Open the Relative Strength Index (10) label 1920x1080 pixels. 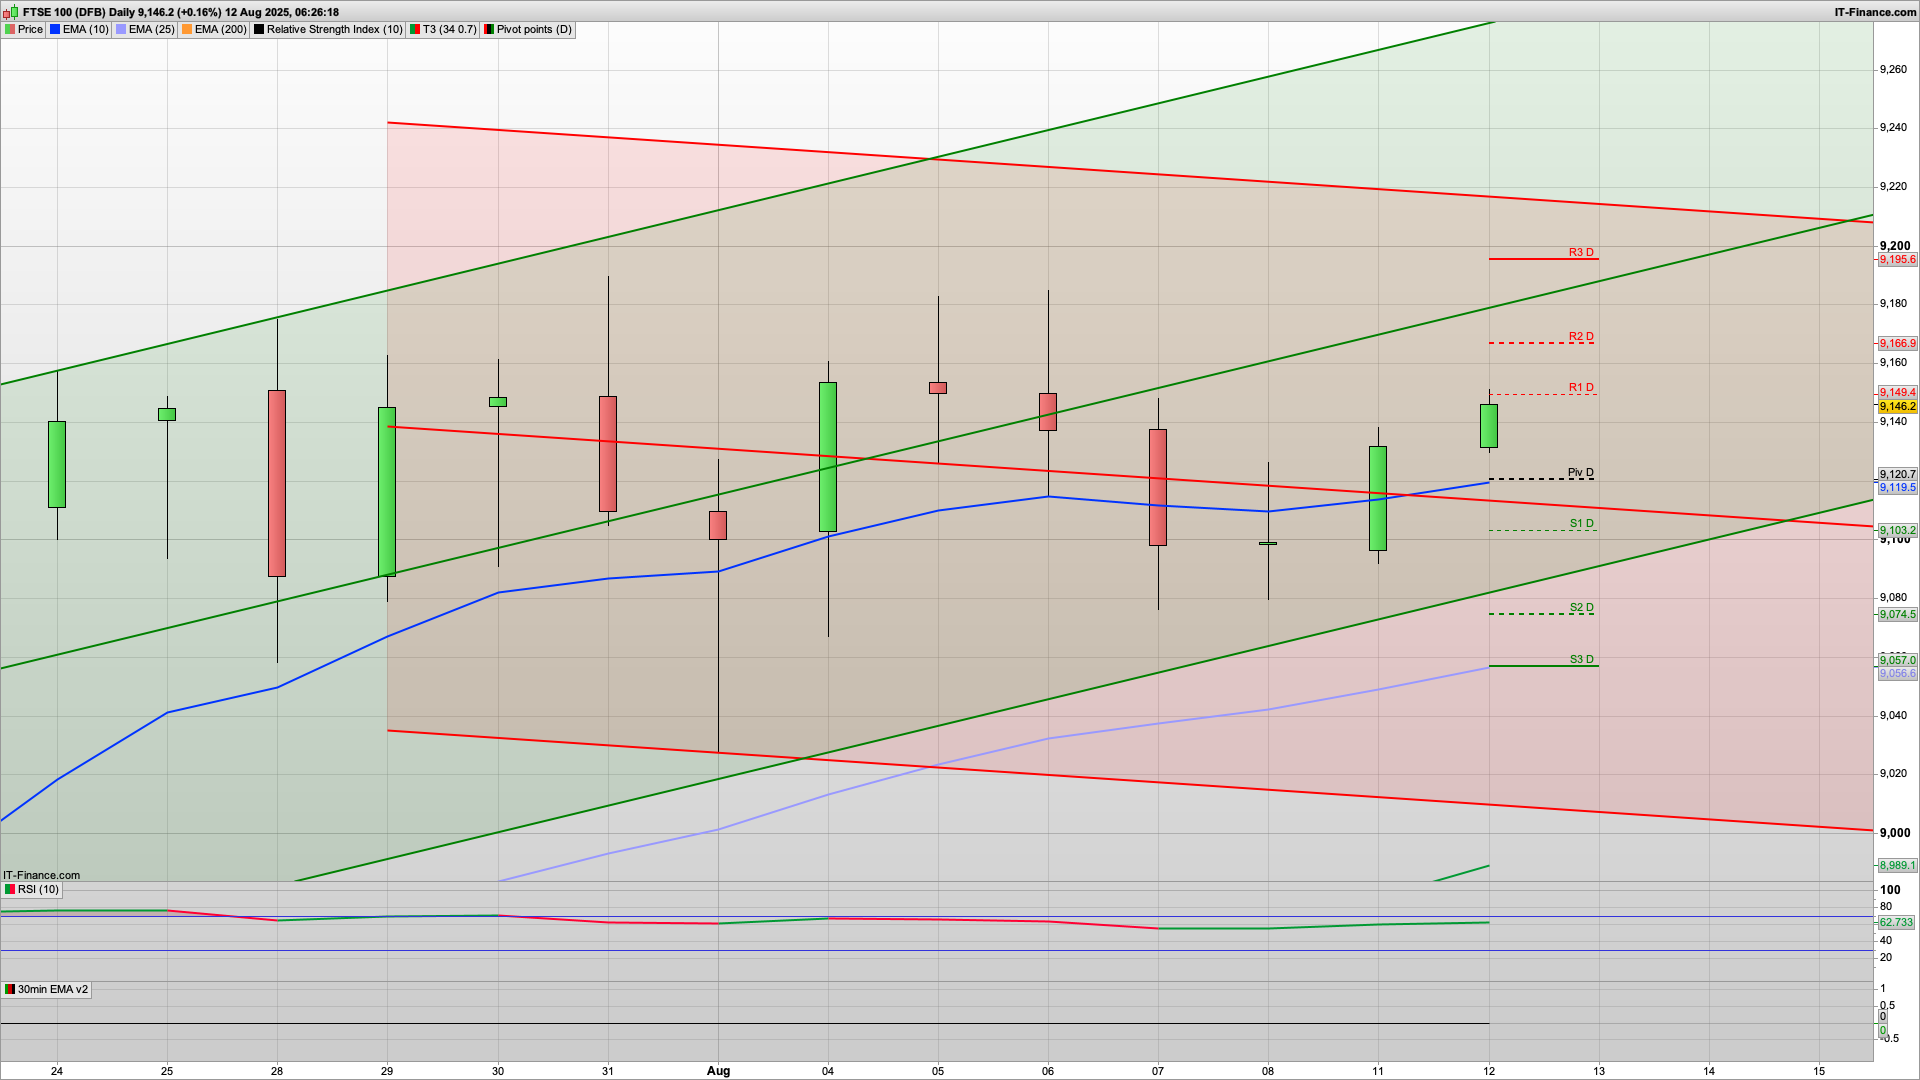pyautogui.click(x=334, y=29)
